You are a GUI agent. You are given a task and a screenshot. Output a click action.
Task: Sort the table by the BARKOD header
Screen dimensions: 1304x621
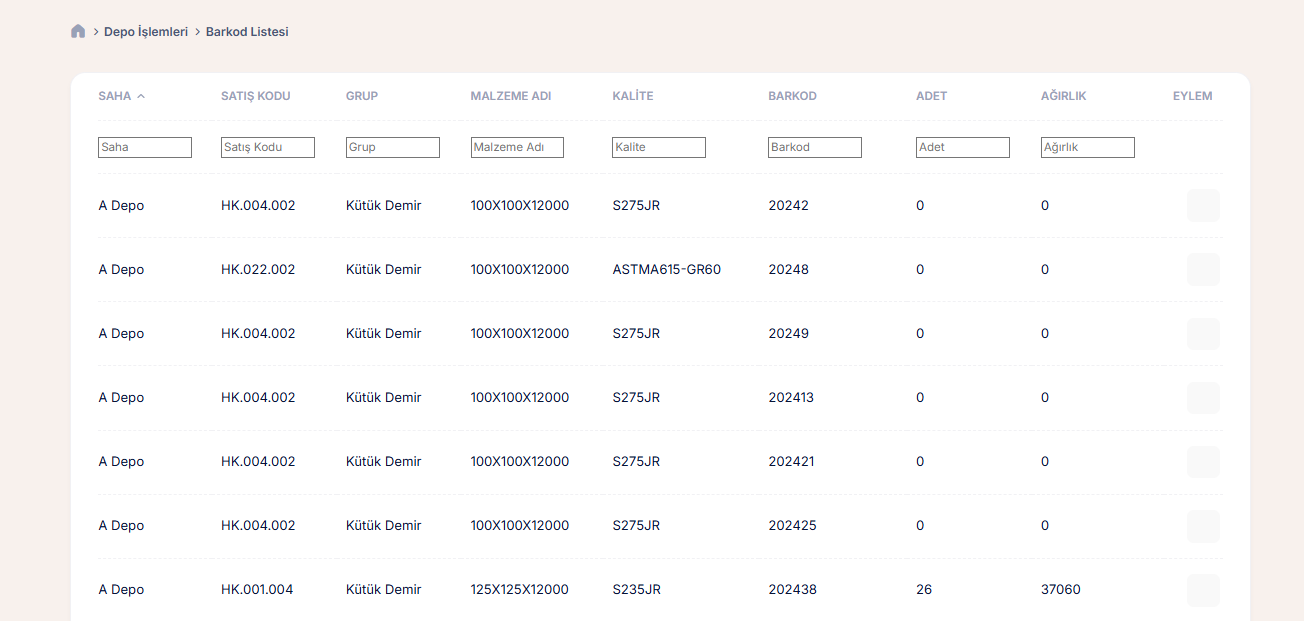792,97
